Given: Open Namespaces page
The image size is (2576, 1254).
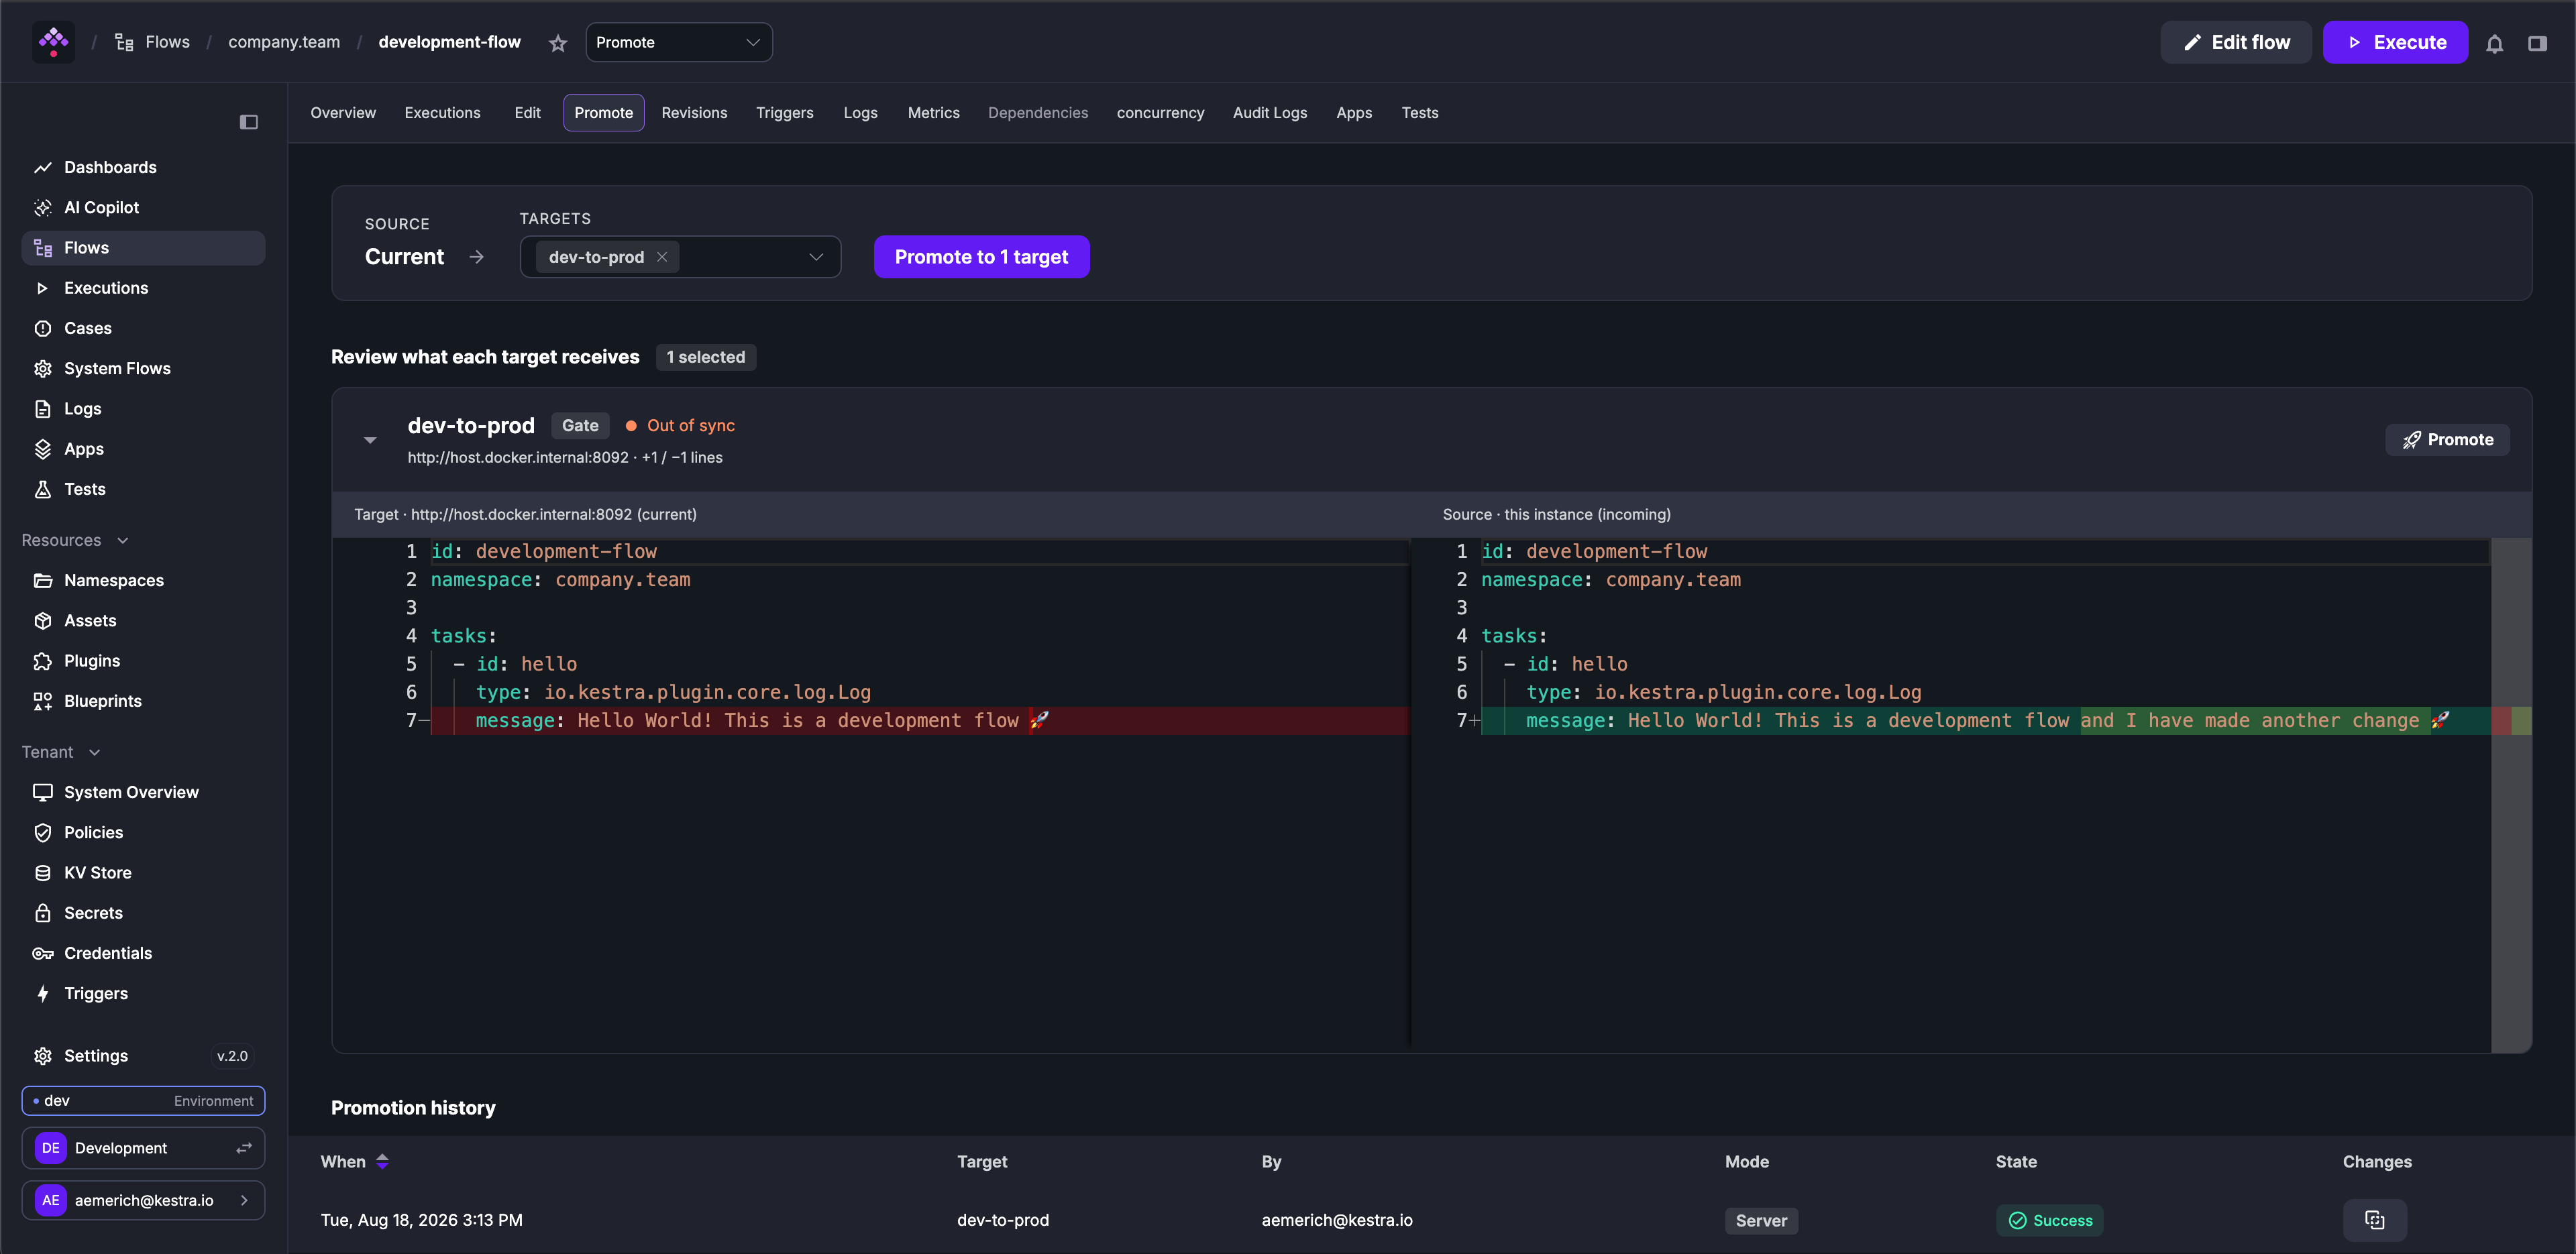Looking at the screenshot, I should pos(144,580).
